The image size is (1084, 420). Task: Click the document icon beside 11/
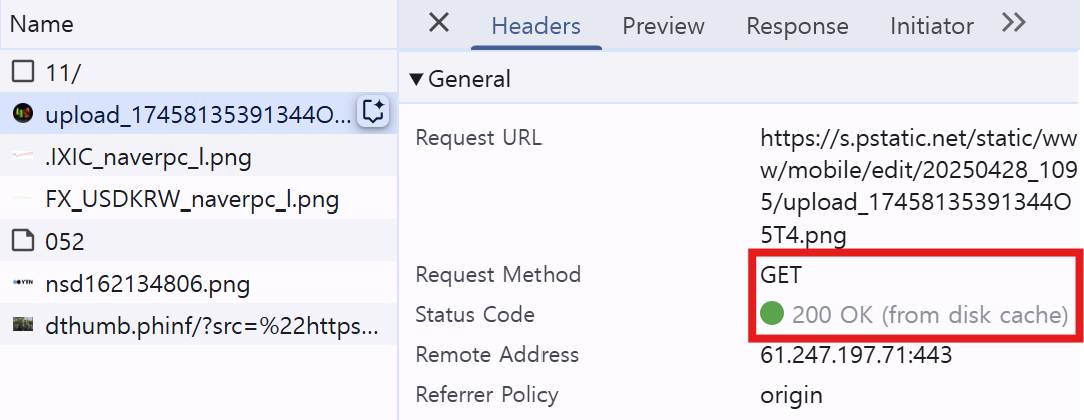pos(24,70)
